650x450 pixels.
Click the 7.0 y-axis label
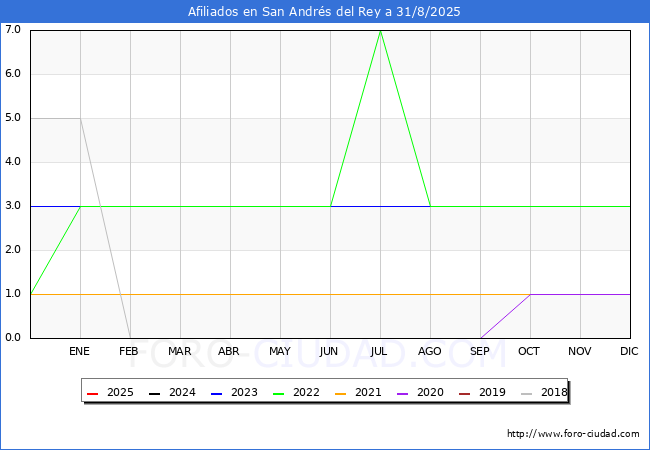13,30
